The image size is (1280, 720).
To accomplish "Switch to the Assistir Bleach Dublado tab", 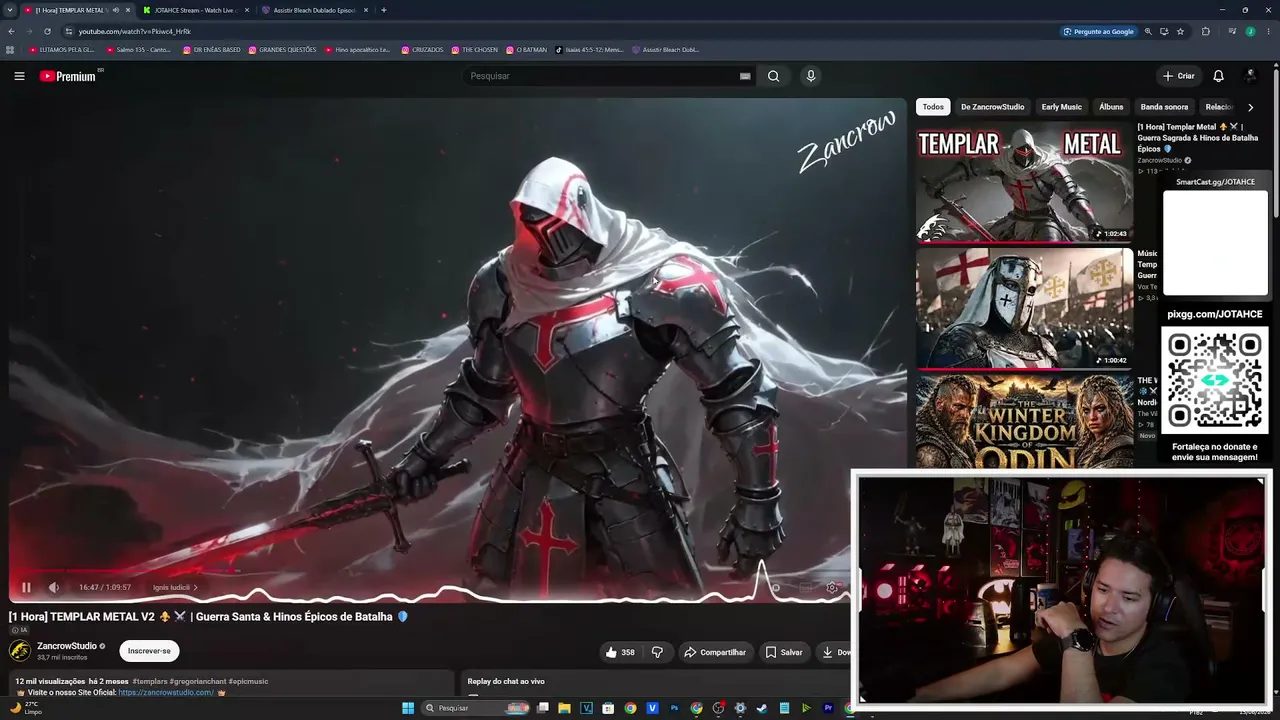I will pos(314,10).
